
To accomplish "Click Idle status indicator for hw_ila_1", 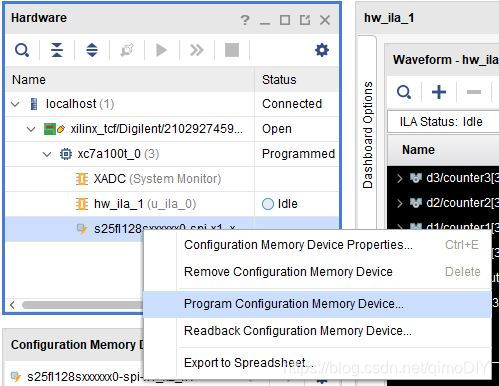I will (x=268, y=204).
